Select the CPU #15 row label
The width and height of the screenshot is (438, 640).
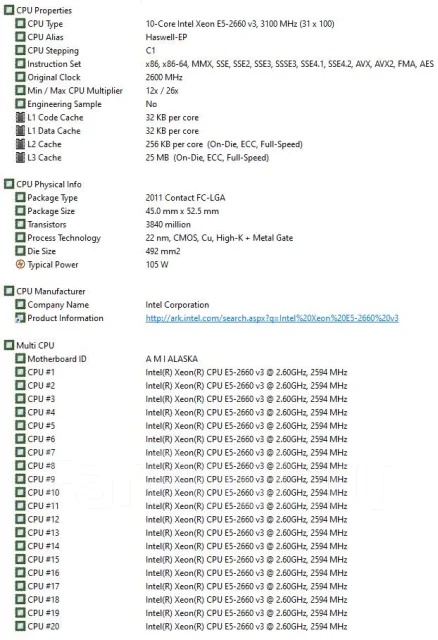coord(43,559)
